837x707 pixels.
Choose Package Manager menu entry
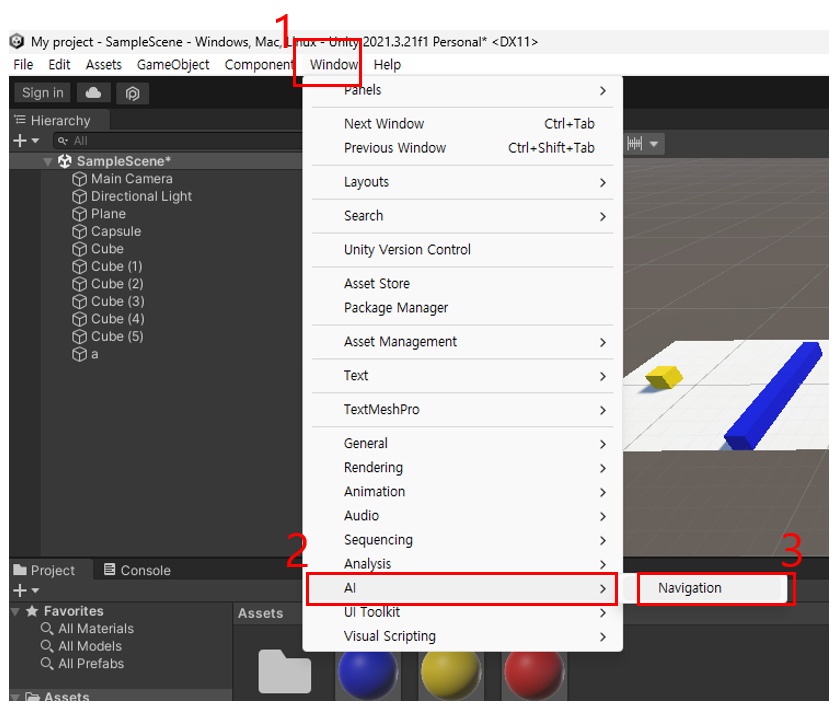click(462, 308)
